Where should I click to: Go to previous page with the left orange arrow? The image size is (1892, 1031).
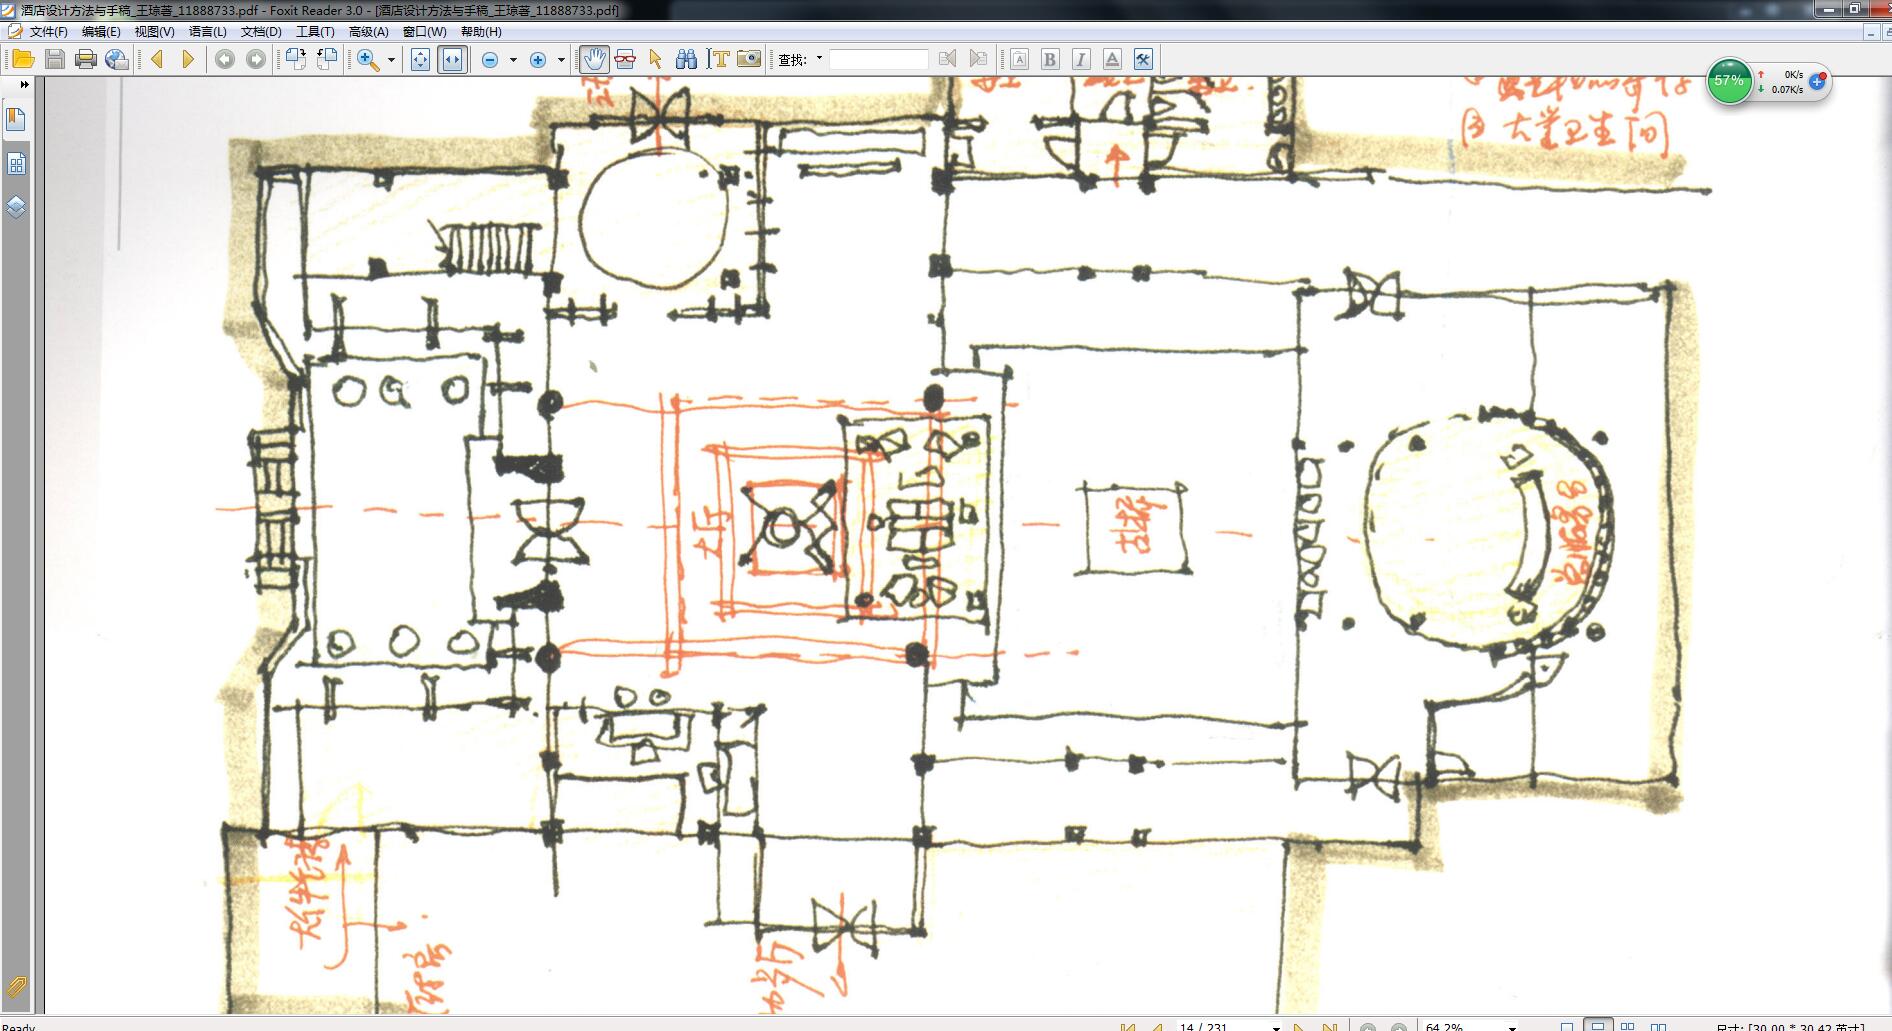click(x=157, y=60)
